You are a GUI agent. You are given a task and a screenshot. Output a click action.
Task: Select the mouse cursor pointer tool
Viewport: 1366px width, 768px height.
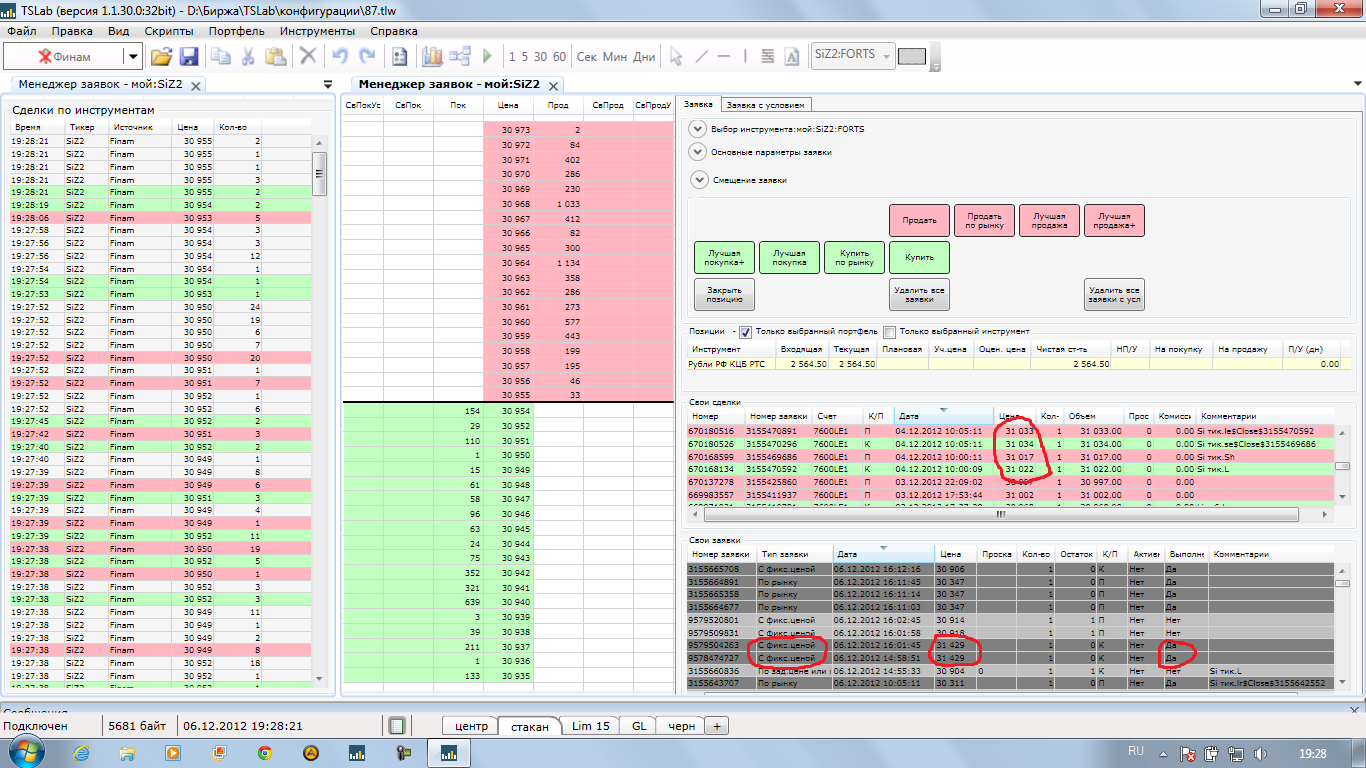(x=676, y=57)
